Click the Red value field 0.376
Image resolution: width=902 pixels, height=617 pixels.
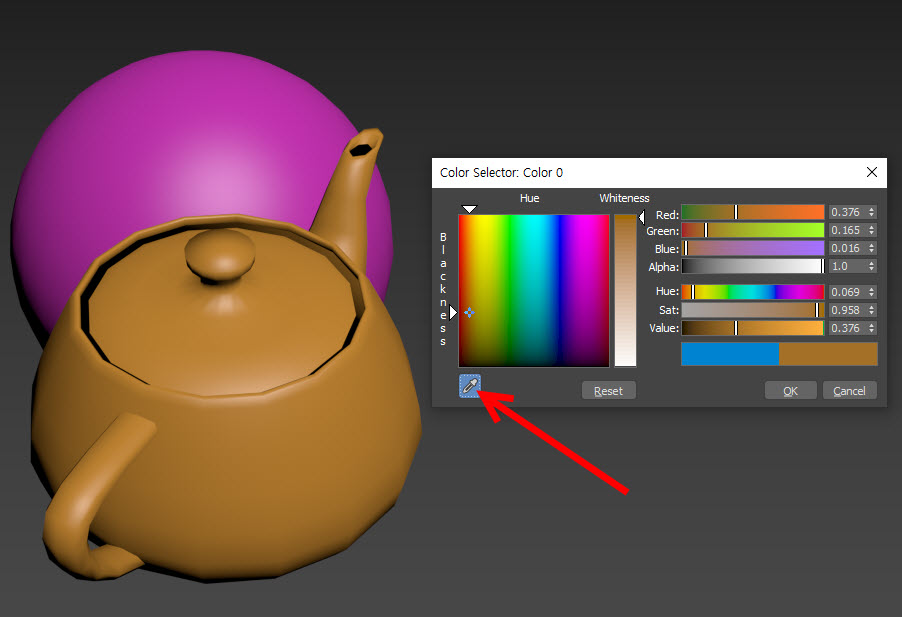point(847,212)
